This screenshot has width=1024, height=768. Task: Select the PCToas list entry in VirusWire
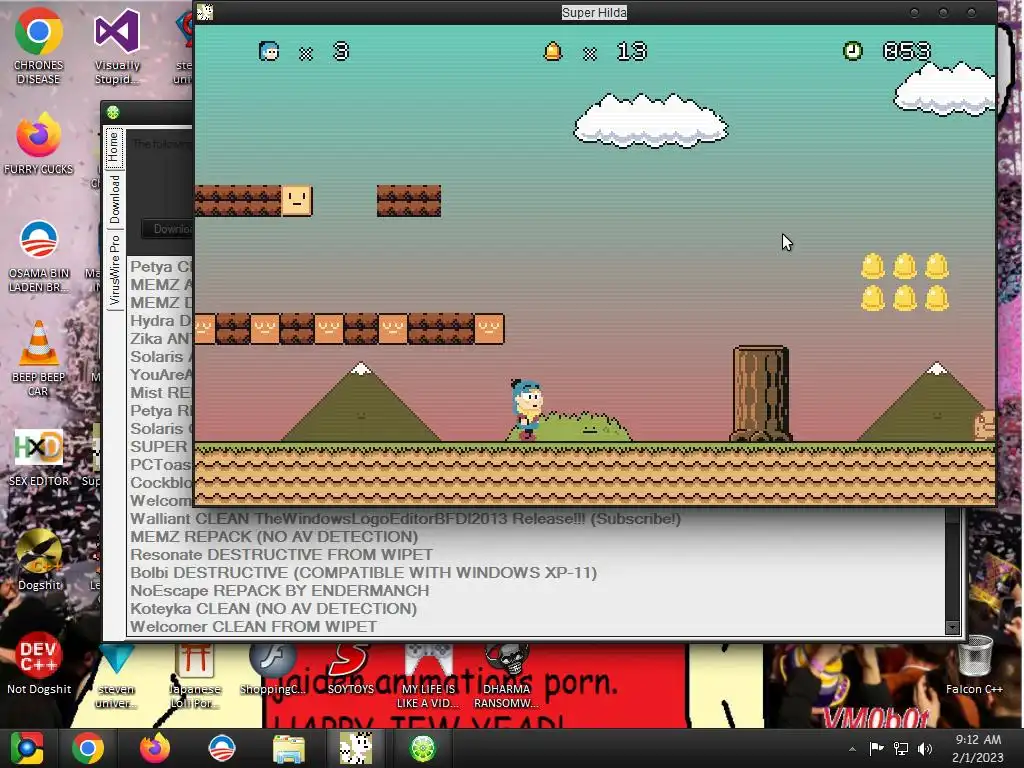pos(161,465)
